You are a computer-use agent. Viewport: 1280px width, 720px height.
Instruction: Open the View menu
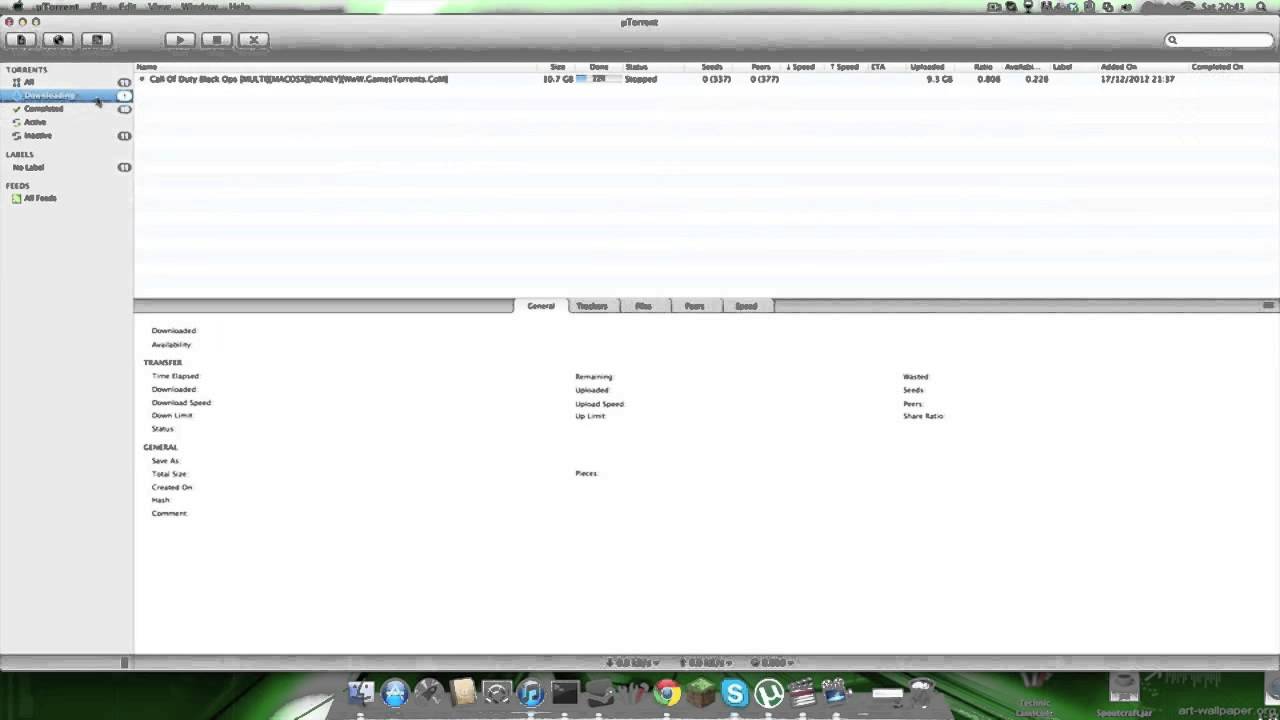coord(158,7)
